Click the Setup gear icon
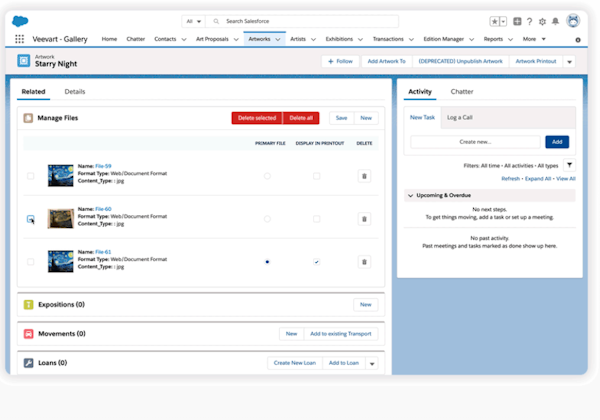Viewport: 600px width, 420px height. coord(542,21)
